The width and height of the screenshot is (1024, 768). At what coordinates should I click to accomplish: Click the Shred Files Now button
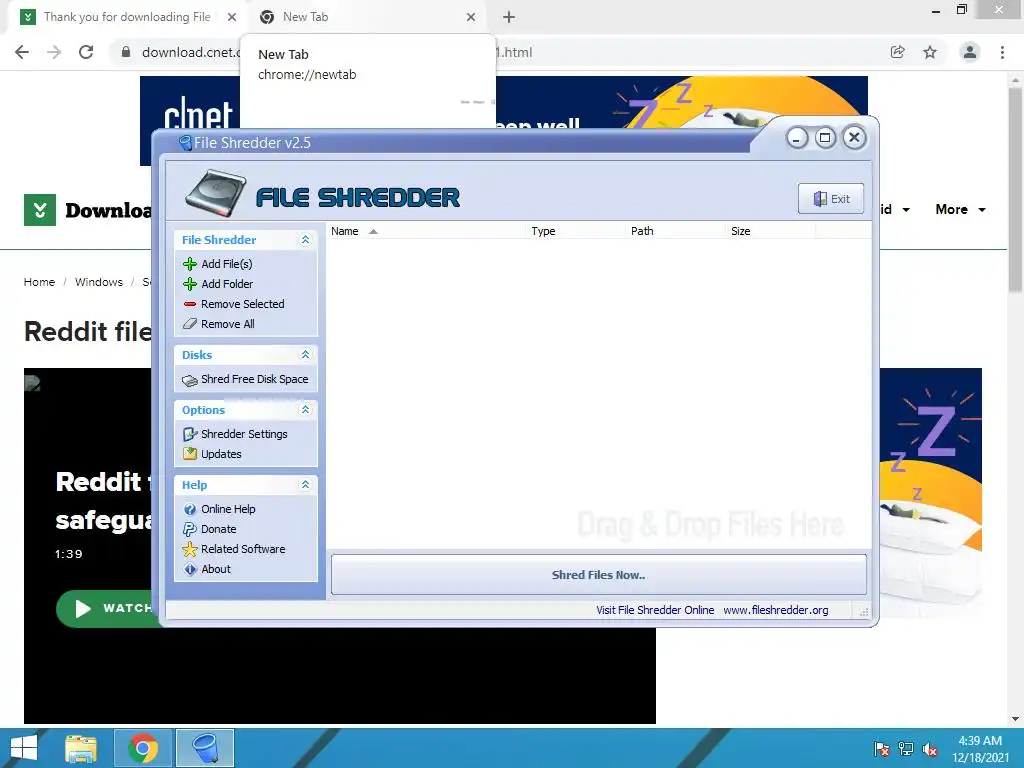click(599, 575)
